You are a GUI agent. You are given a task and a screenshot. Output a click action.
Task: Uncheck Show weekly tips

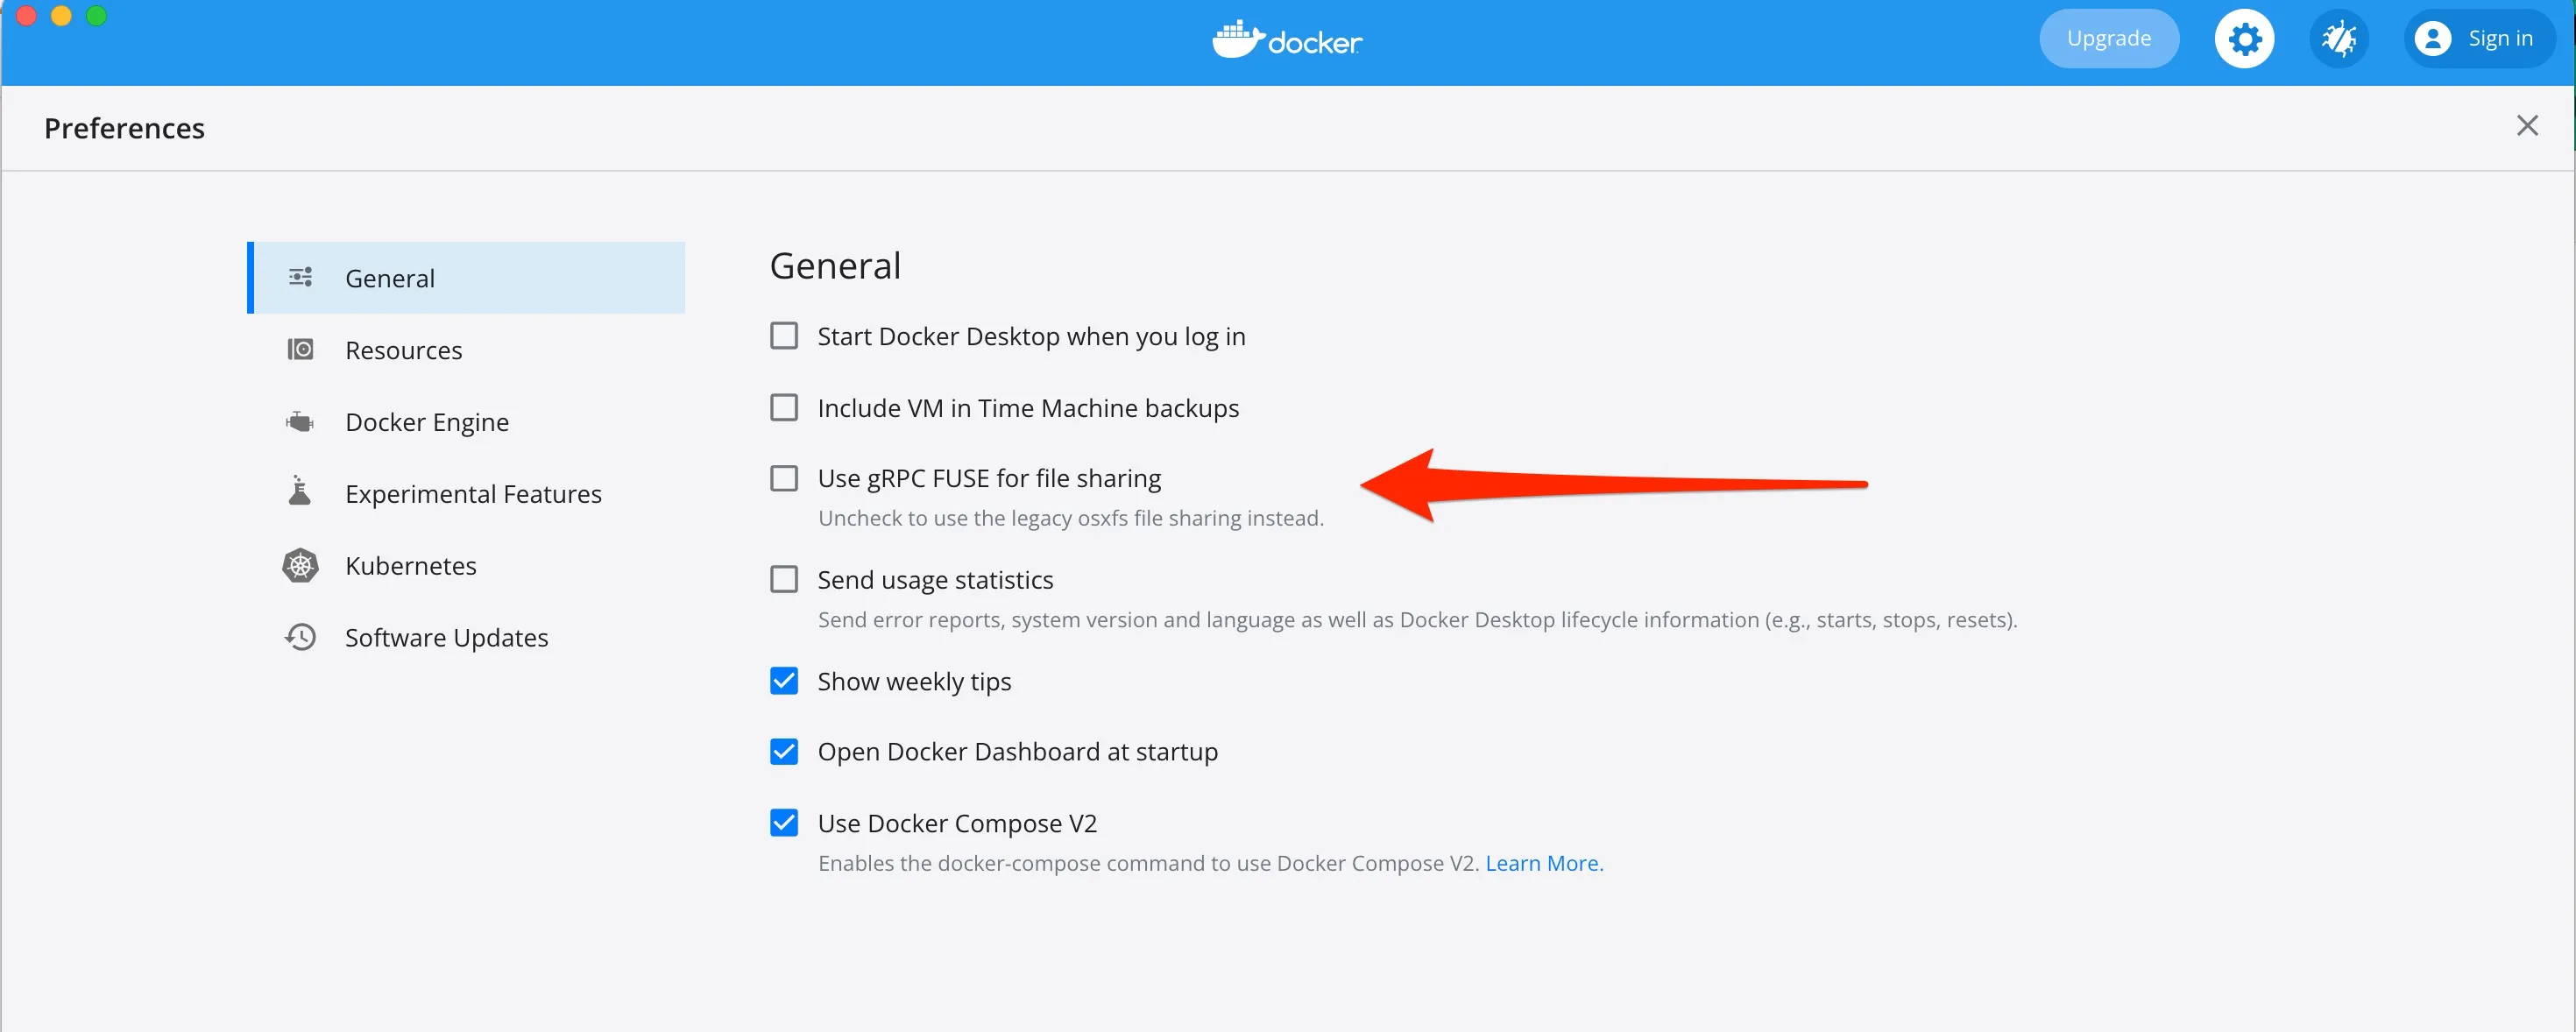[784, 681]
